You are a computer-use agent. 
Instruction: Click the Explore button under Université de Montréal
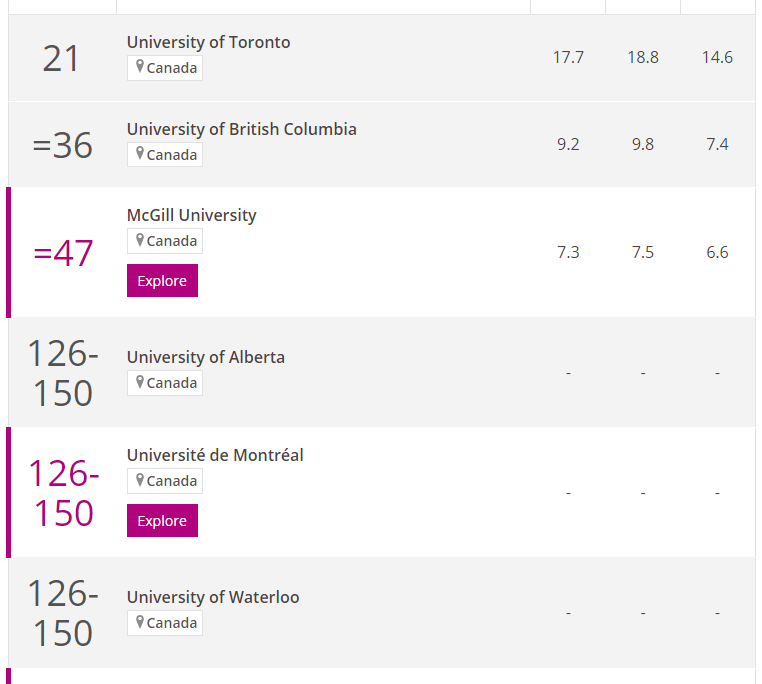coord(162,521)
